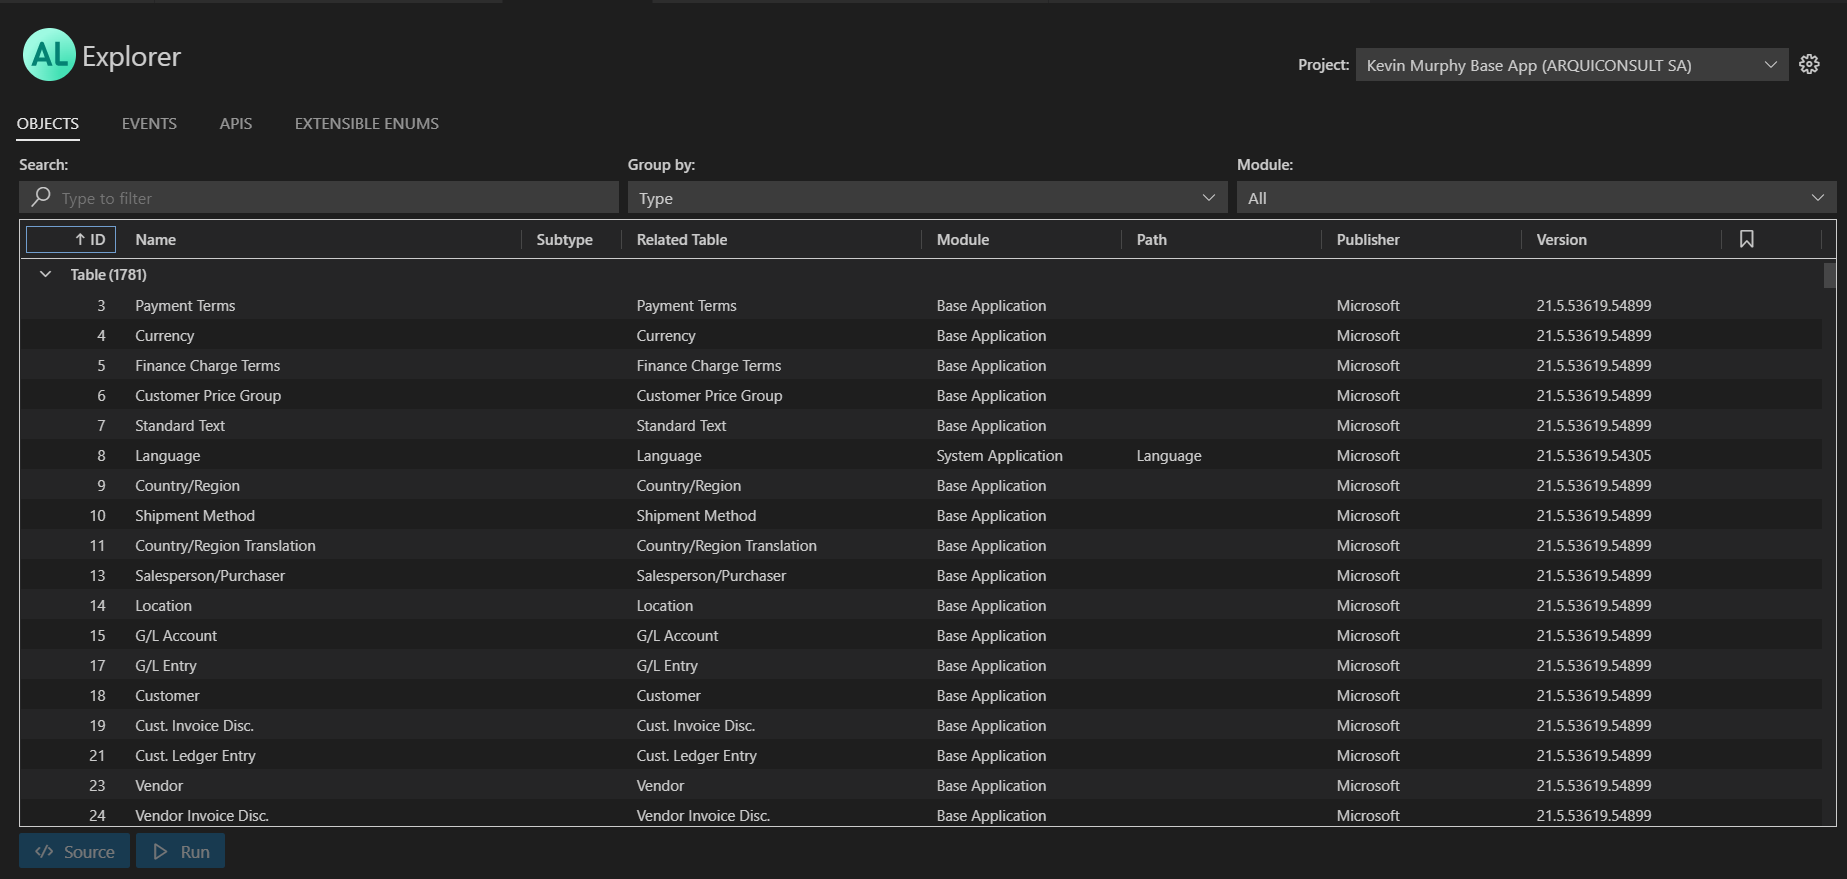Select the Customer table row
The image size is (1847, 879).
(x=167, y=695)
